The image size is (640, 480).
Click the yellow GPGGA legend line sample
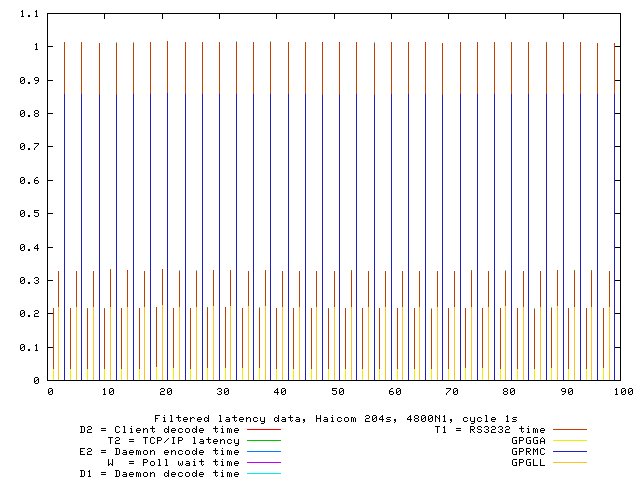click(567, 440)
